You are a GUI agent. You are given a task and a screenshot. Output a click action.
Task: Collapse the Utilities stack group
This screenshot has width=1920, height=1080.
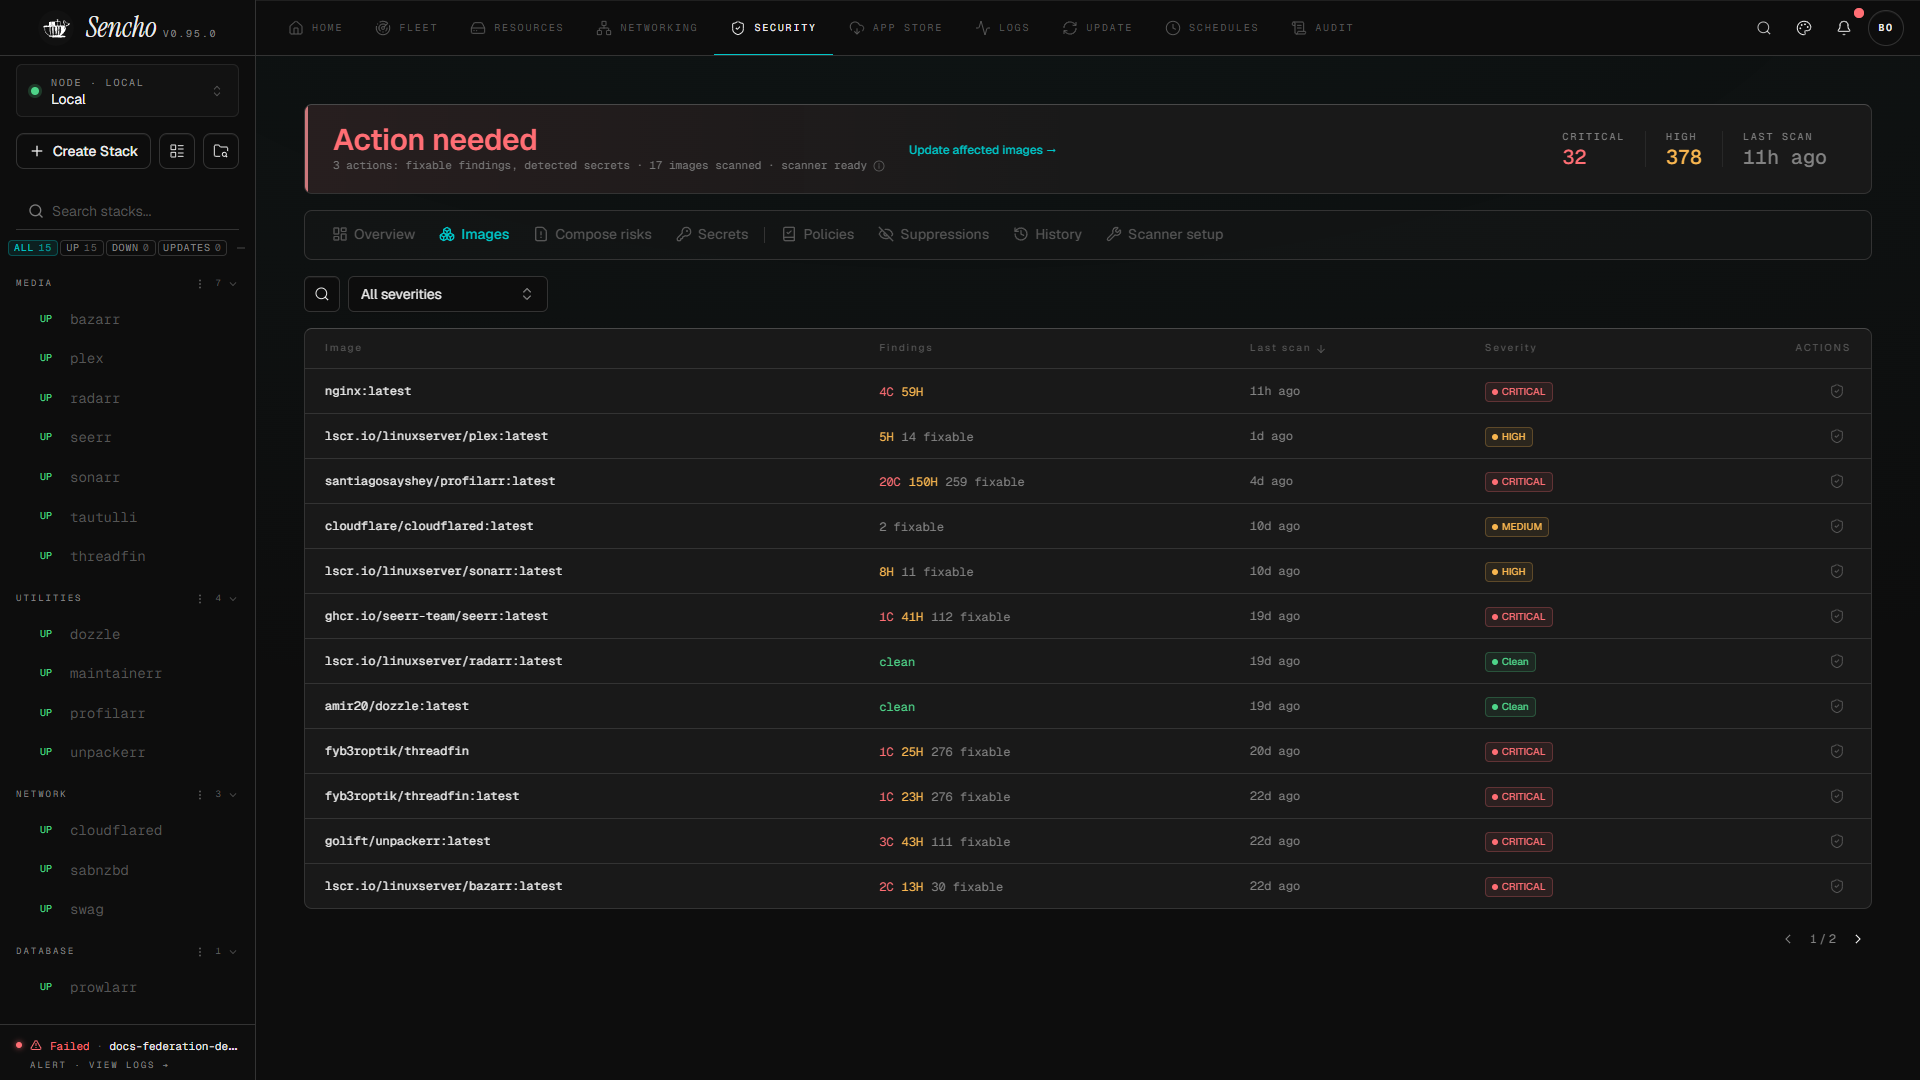tap(233, 599)
